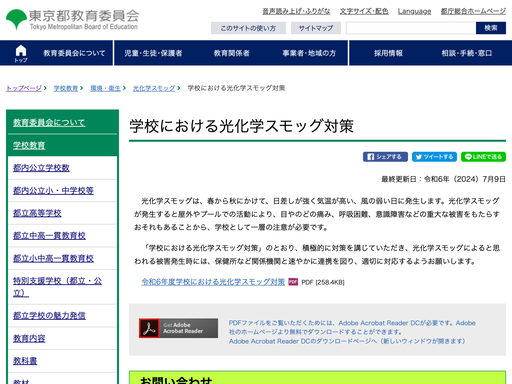512x384 pixels.
Task: Open sidebar heading 教育委員会について
Action: point(49,123)
